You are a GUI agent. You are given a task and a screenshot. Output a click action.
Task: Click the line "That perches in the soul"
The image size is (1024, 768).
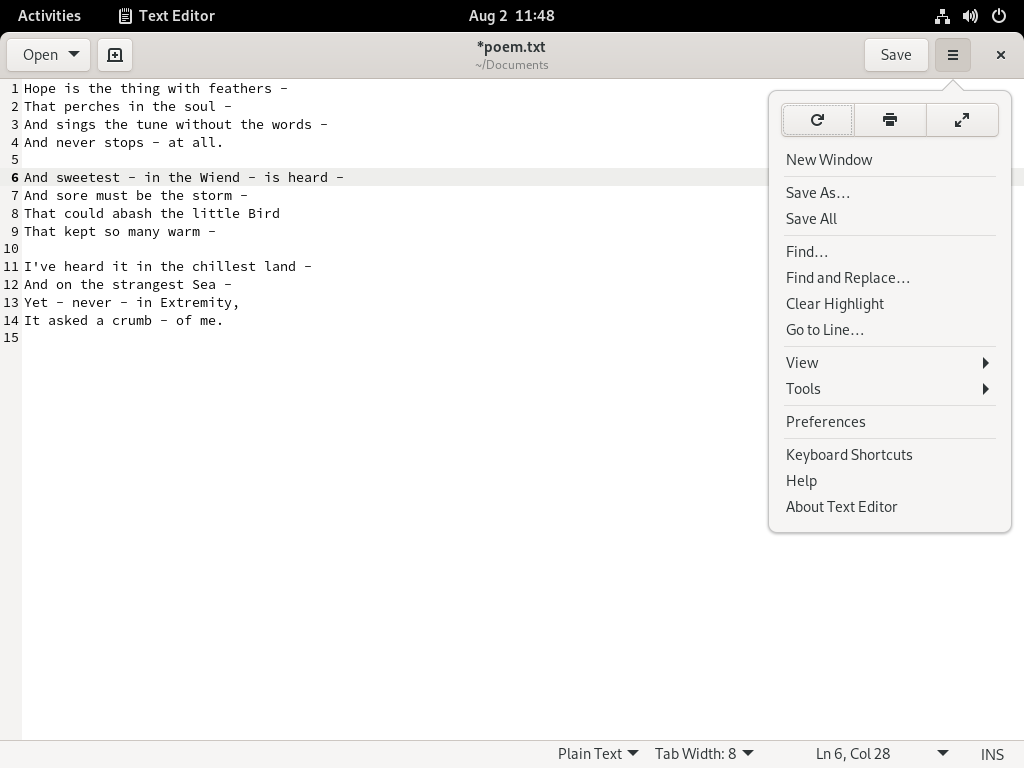(x=127, y=106)
